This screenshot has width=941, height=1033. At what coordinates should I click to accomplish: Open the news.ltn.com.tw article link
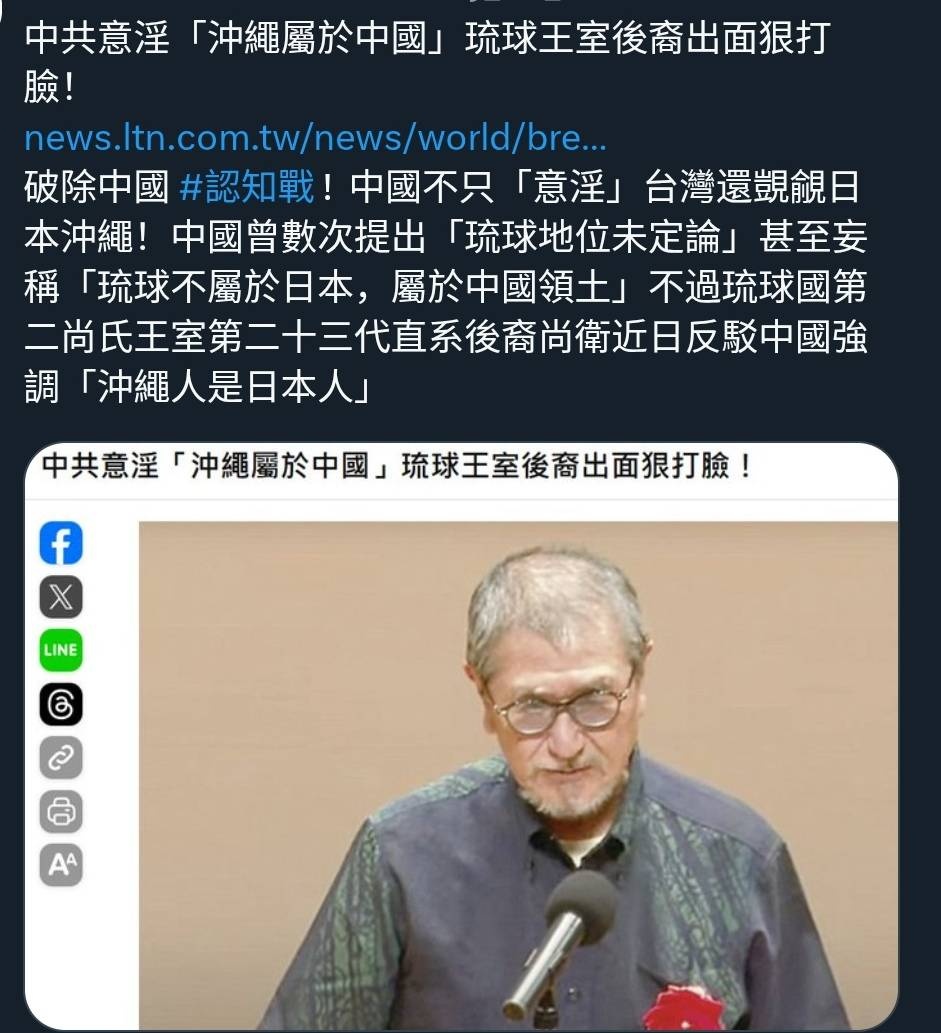click(x=315, y=138)
